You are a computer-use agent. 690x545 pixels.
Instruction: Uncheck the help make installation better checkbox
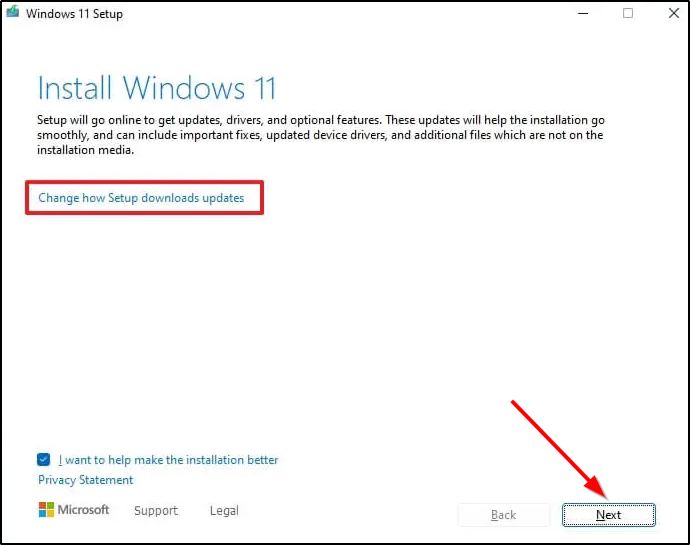pos(44,460)
